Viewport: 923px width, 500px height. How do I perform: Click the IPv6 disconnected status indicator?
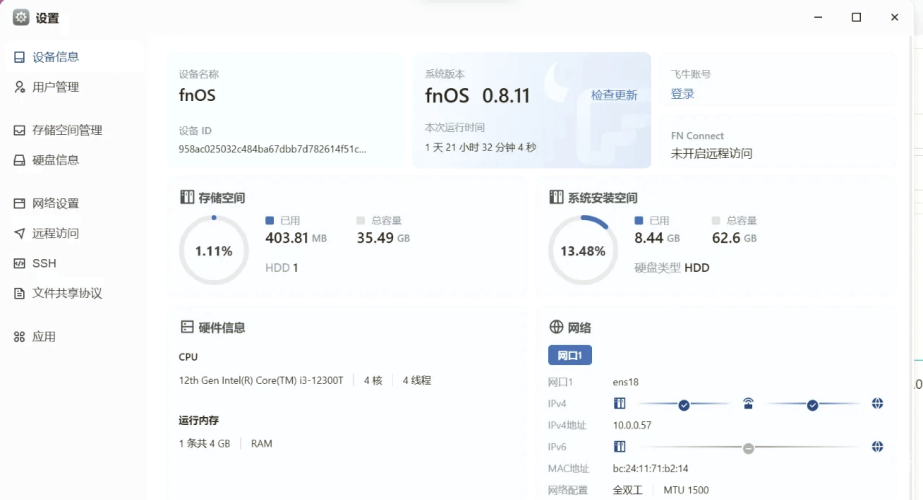(748, 448)
